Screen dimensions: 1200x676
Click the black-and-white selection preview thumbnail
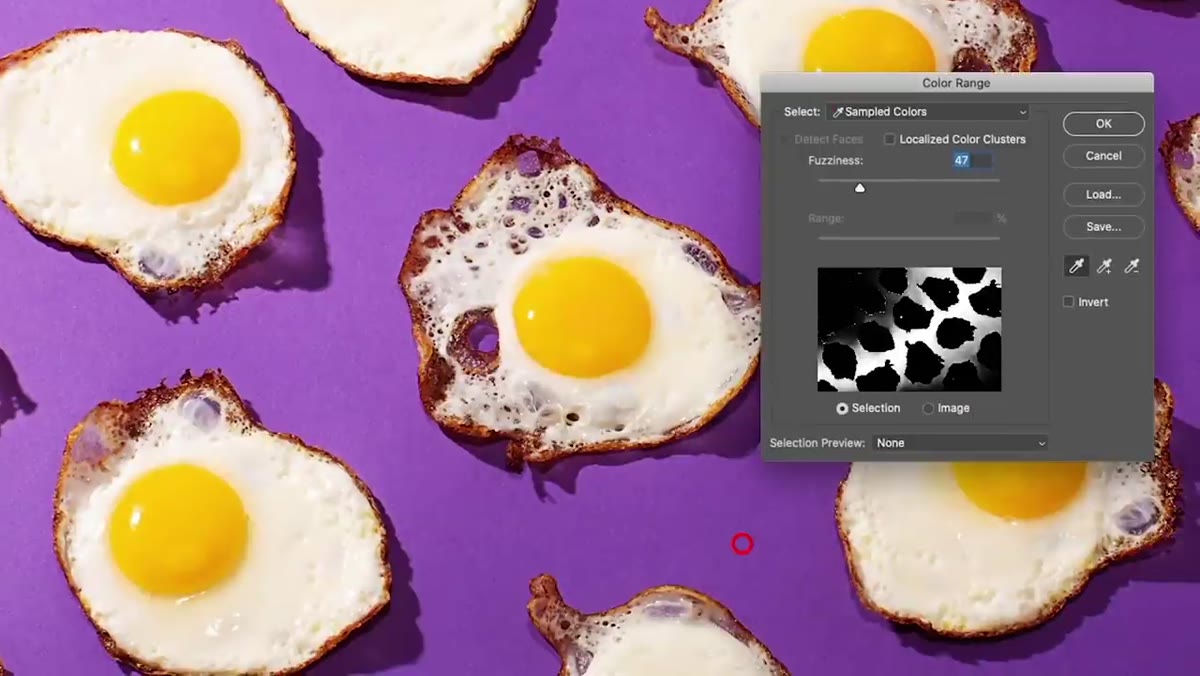(x=909, y=329)
